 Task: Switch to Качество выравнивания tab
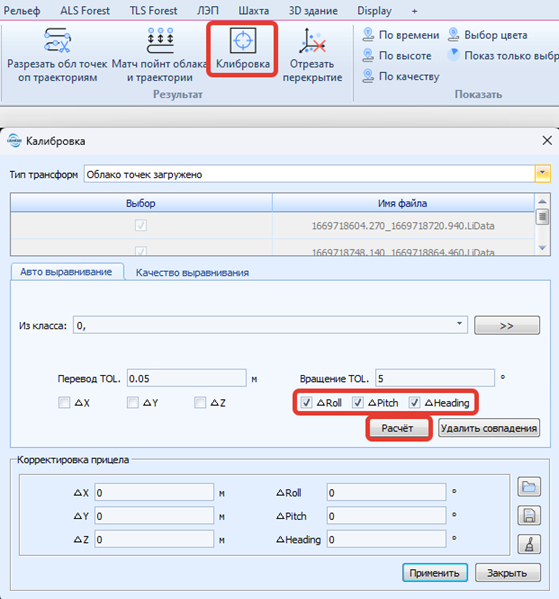(x=192, y=272)
